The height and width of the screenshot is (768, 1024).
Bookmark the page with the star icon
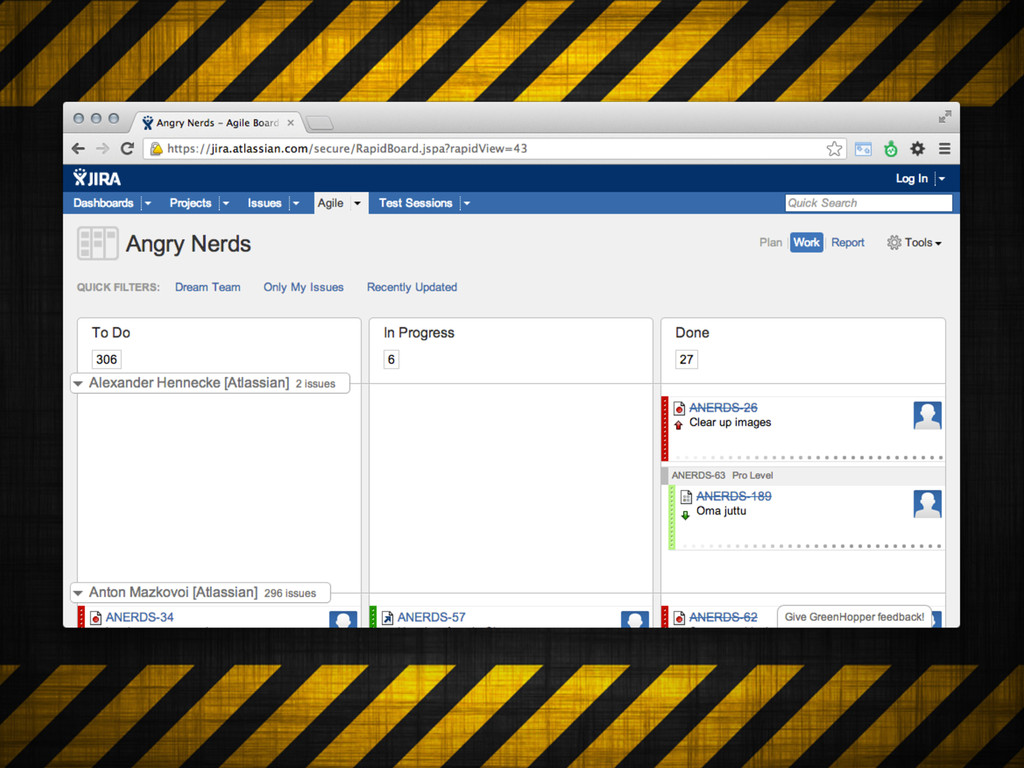point(834,149)
